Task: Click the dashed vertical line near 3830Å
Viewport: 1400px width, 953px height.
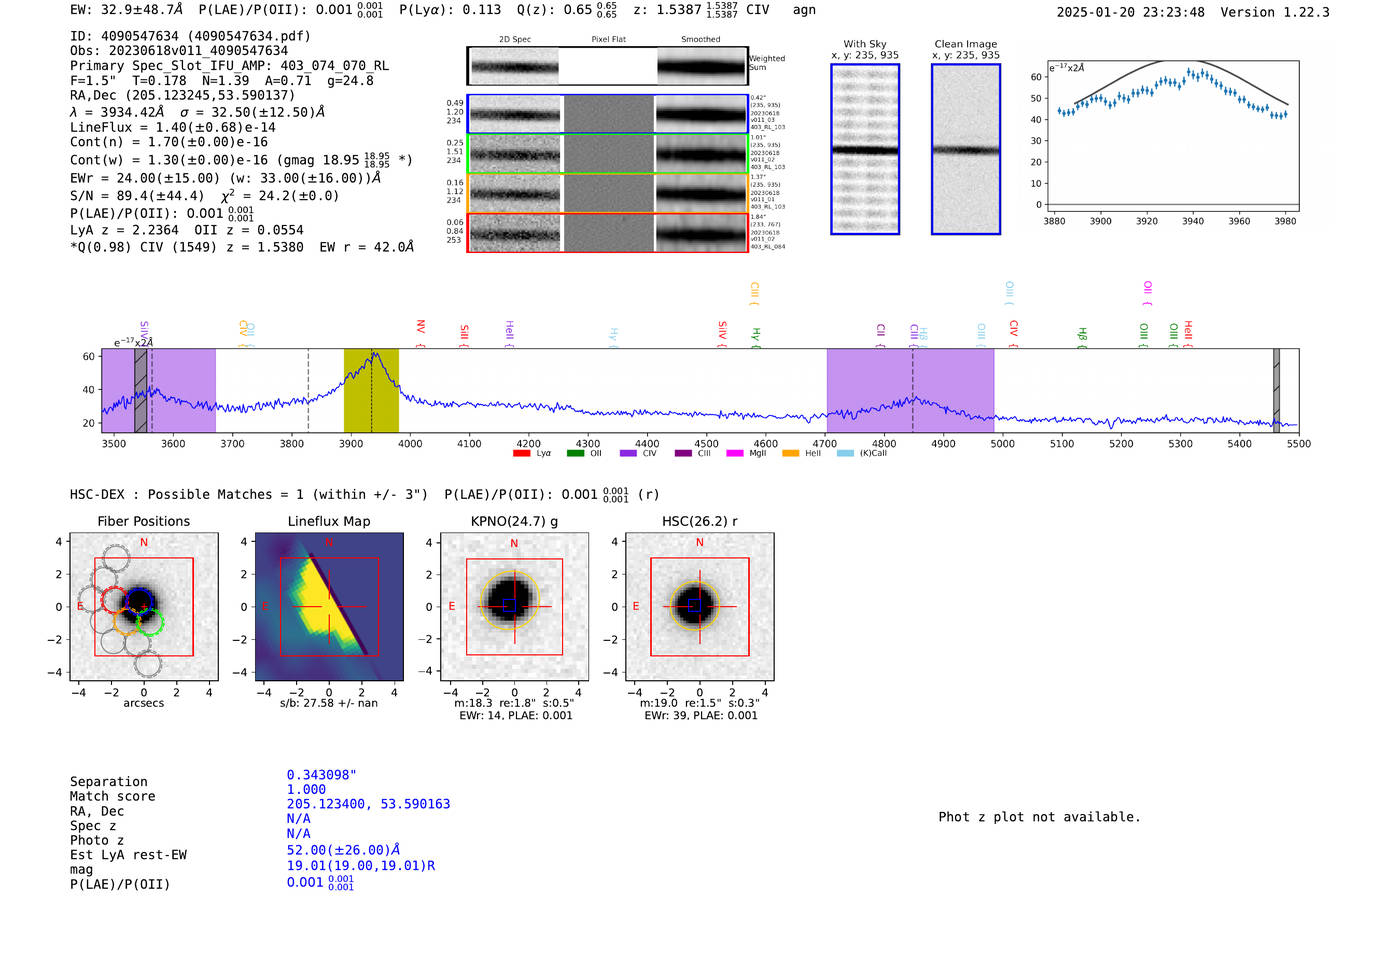Action: [308, 390]
